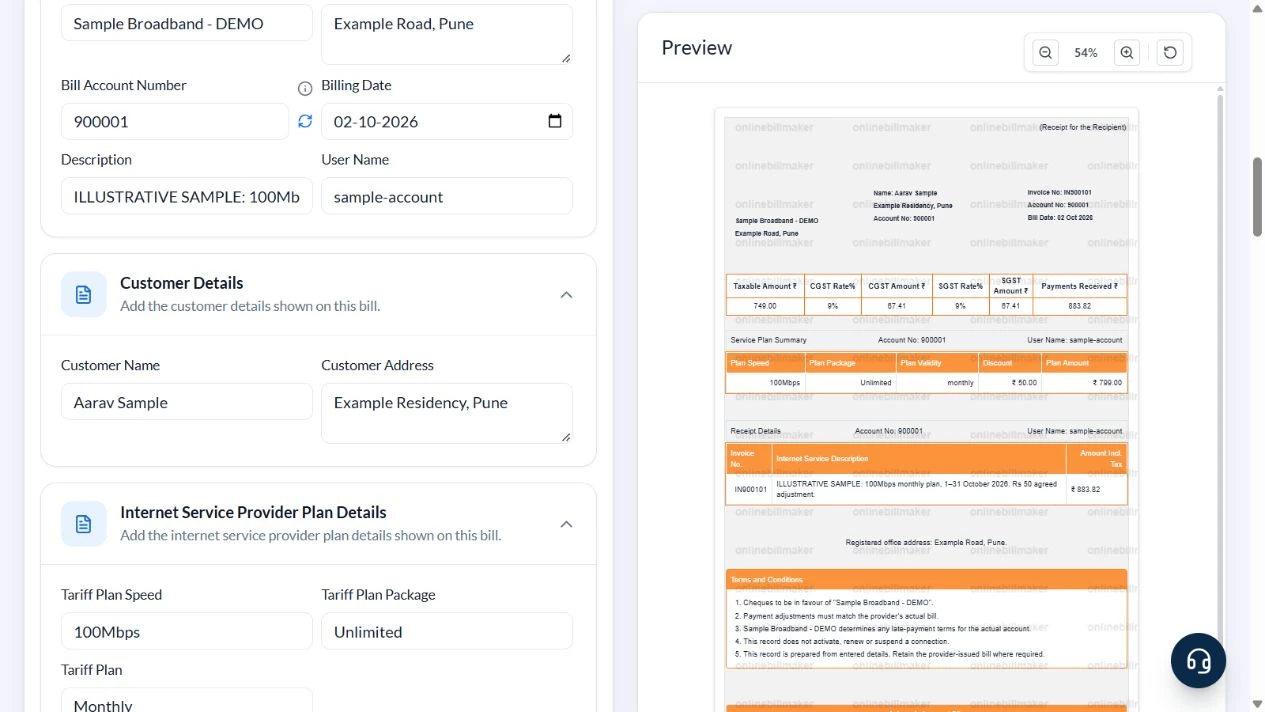Screen dimensions: 1265x712
Task: Edit the Description field
Action: [x=187, y=196]
